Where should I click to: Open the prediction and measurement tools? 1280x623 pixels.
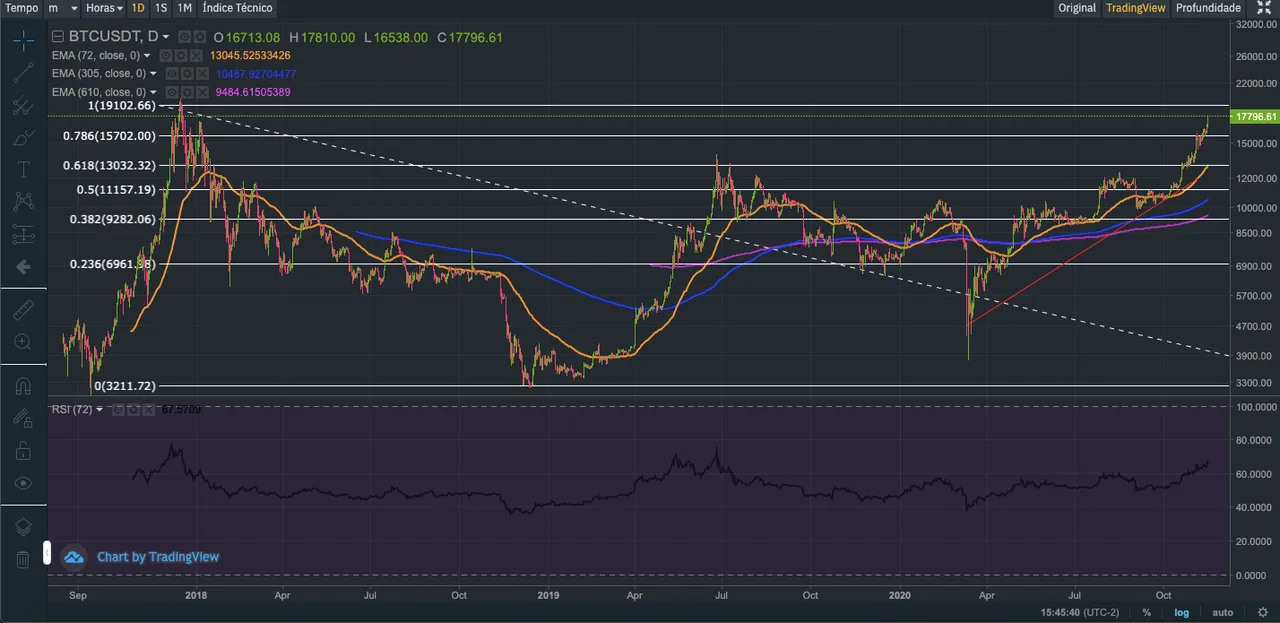click(23, 234)
